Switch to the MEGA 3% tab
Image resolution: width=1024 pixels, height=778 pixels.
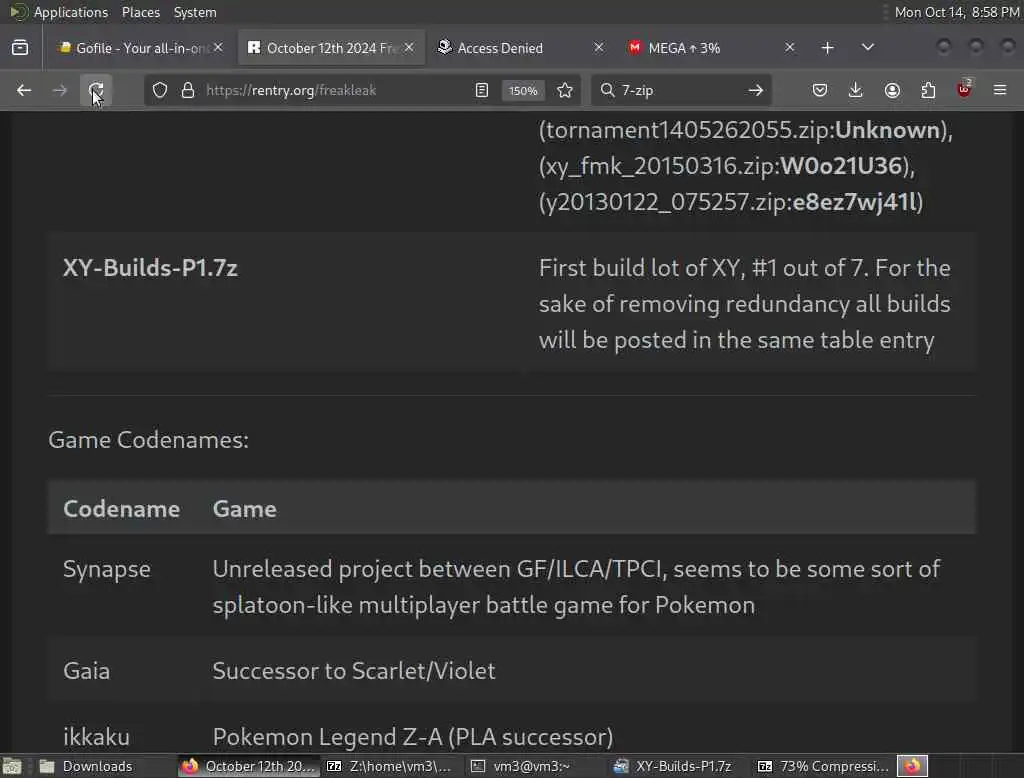711,48
